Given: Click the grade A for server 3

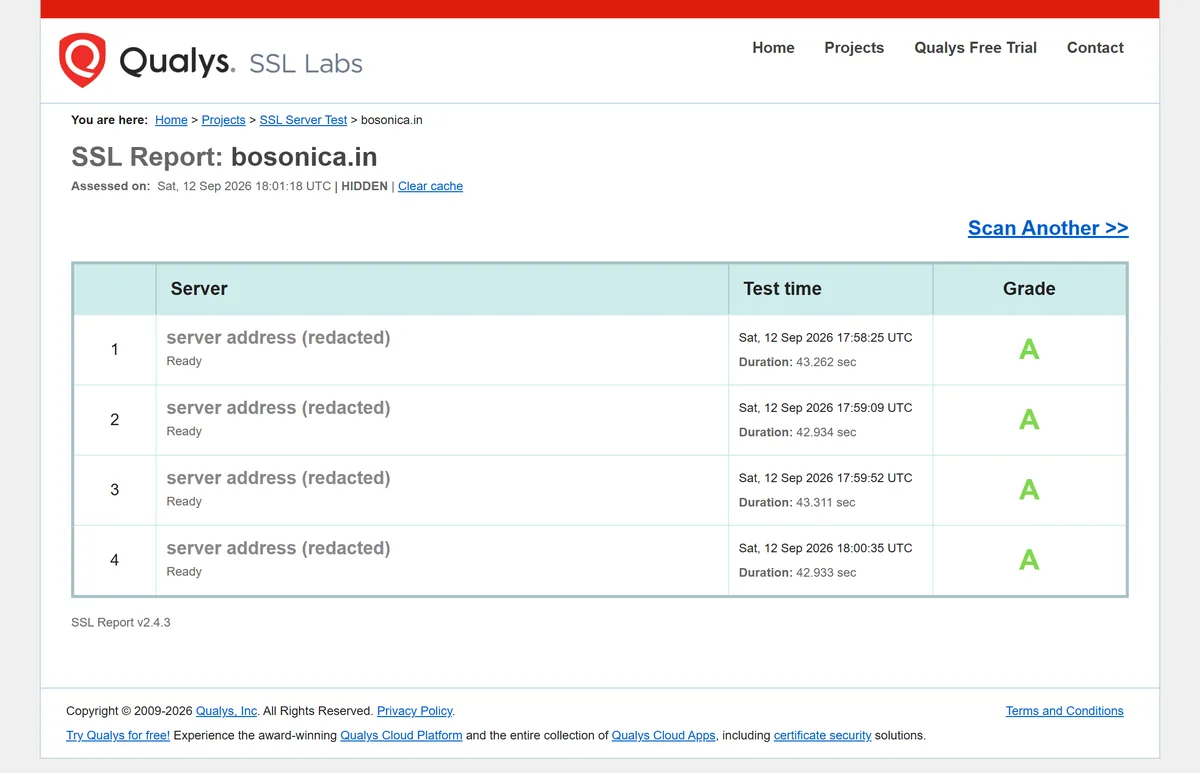Looking at the screenshot, I should tap(1029, 490).
